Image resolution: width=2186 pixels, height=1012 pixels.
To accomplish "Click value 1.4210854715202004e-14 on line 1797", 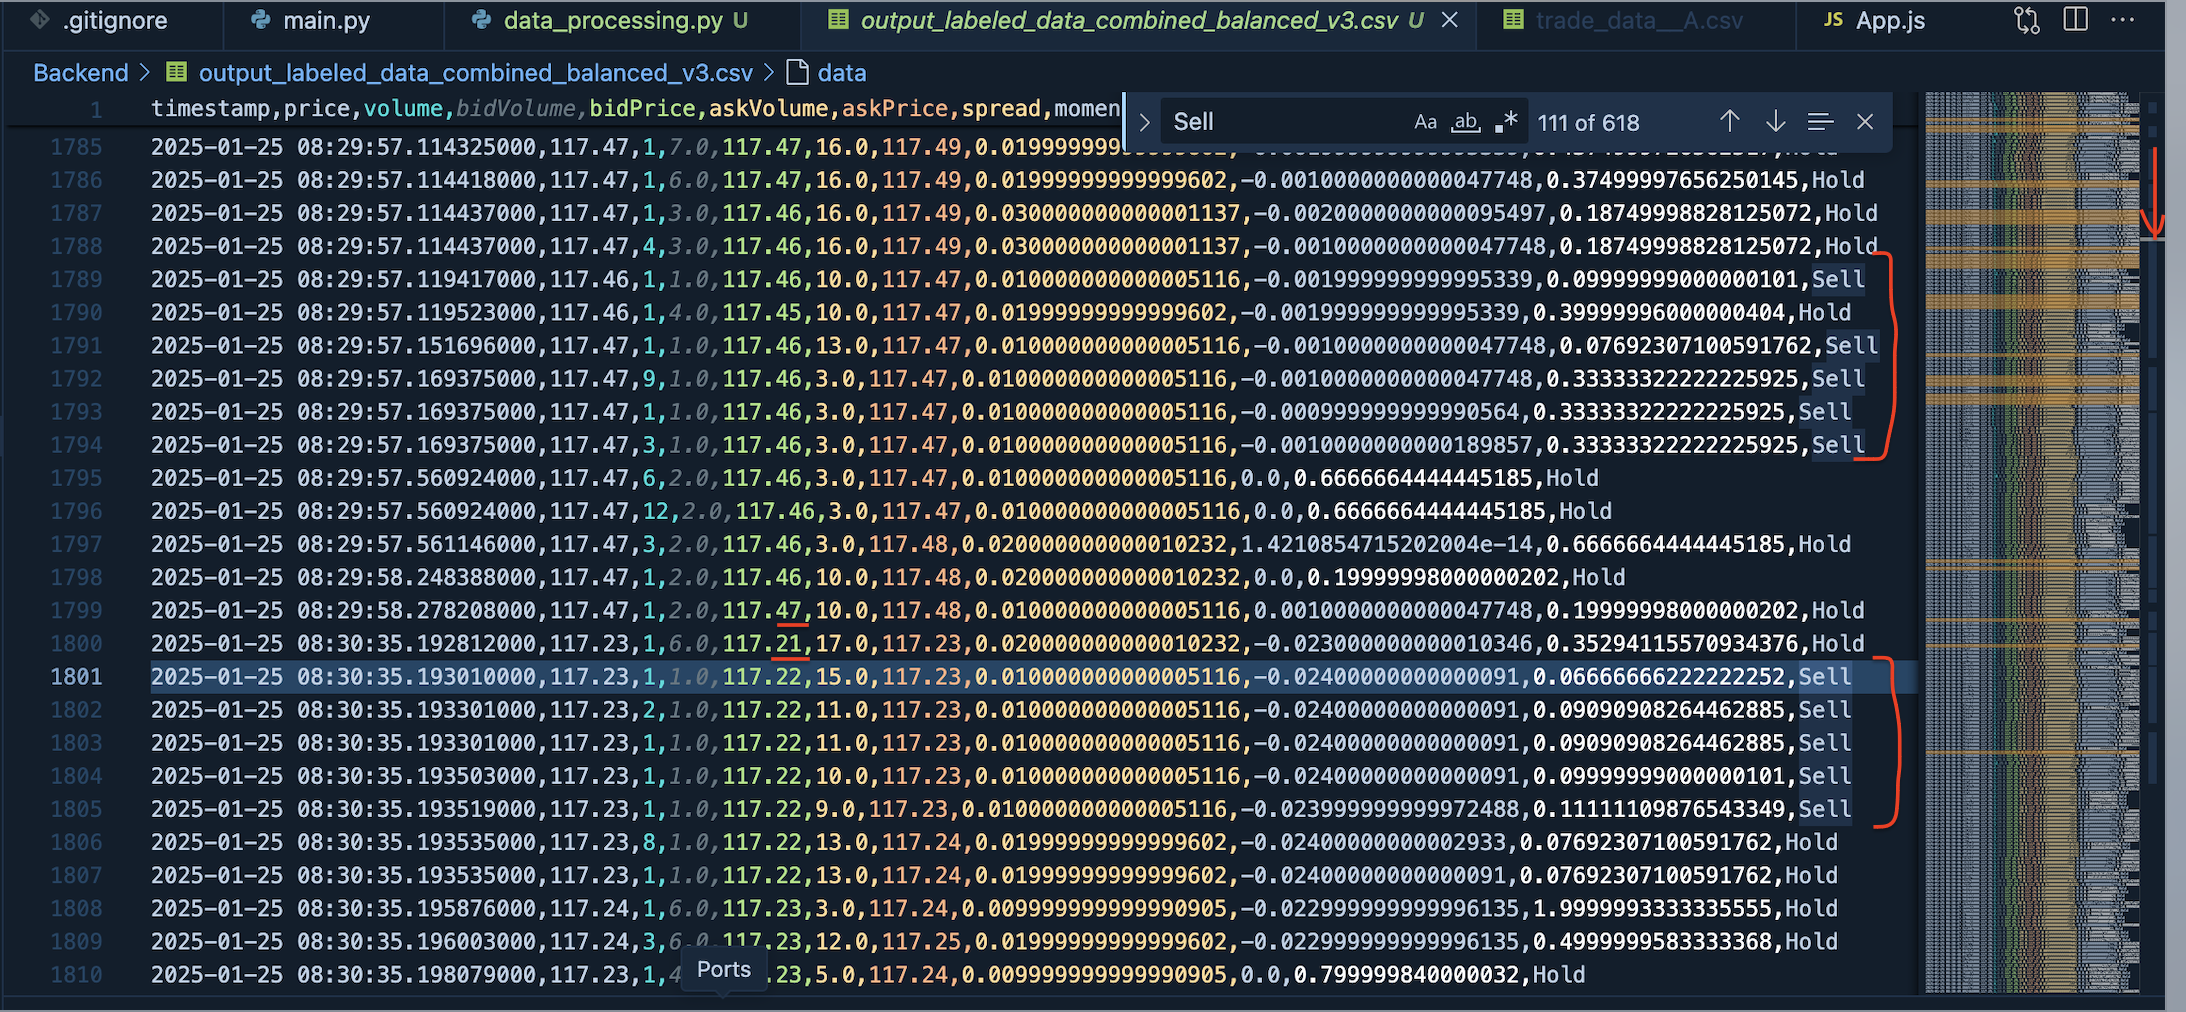I will coord(1386,544).
